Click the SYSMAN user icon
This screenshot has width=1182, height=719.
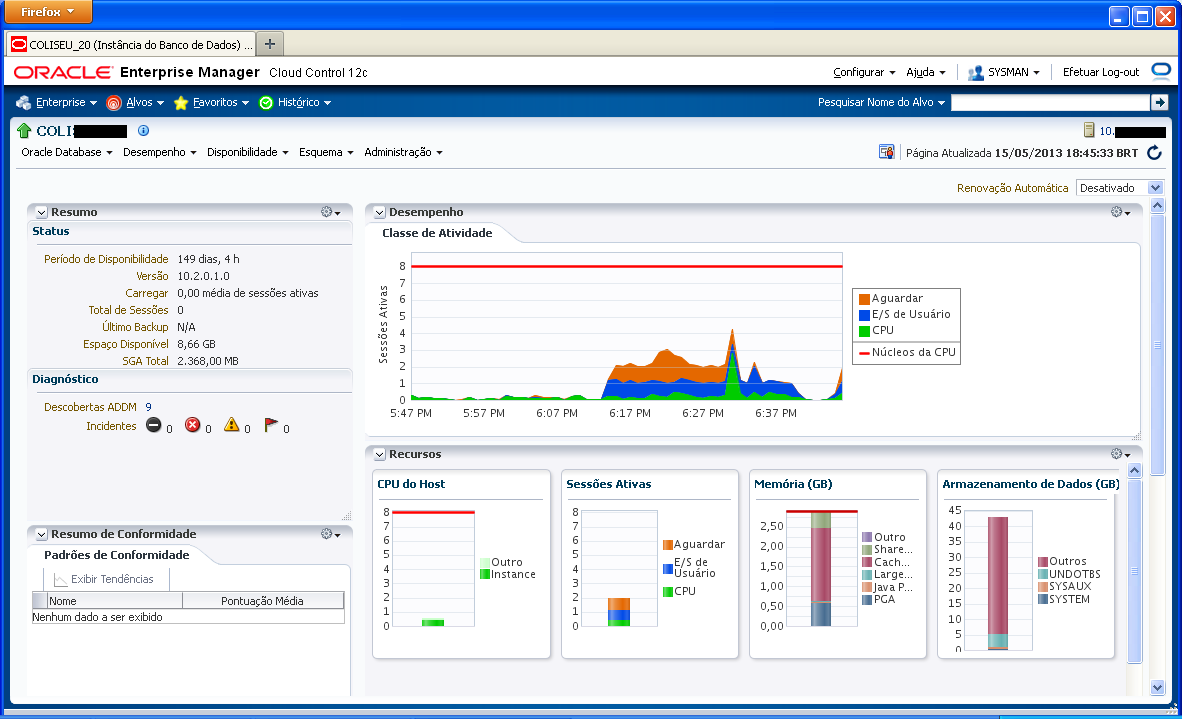[976, 72]
